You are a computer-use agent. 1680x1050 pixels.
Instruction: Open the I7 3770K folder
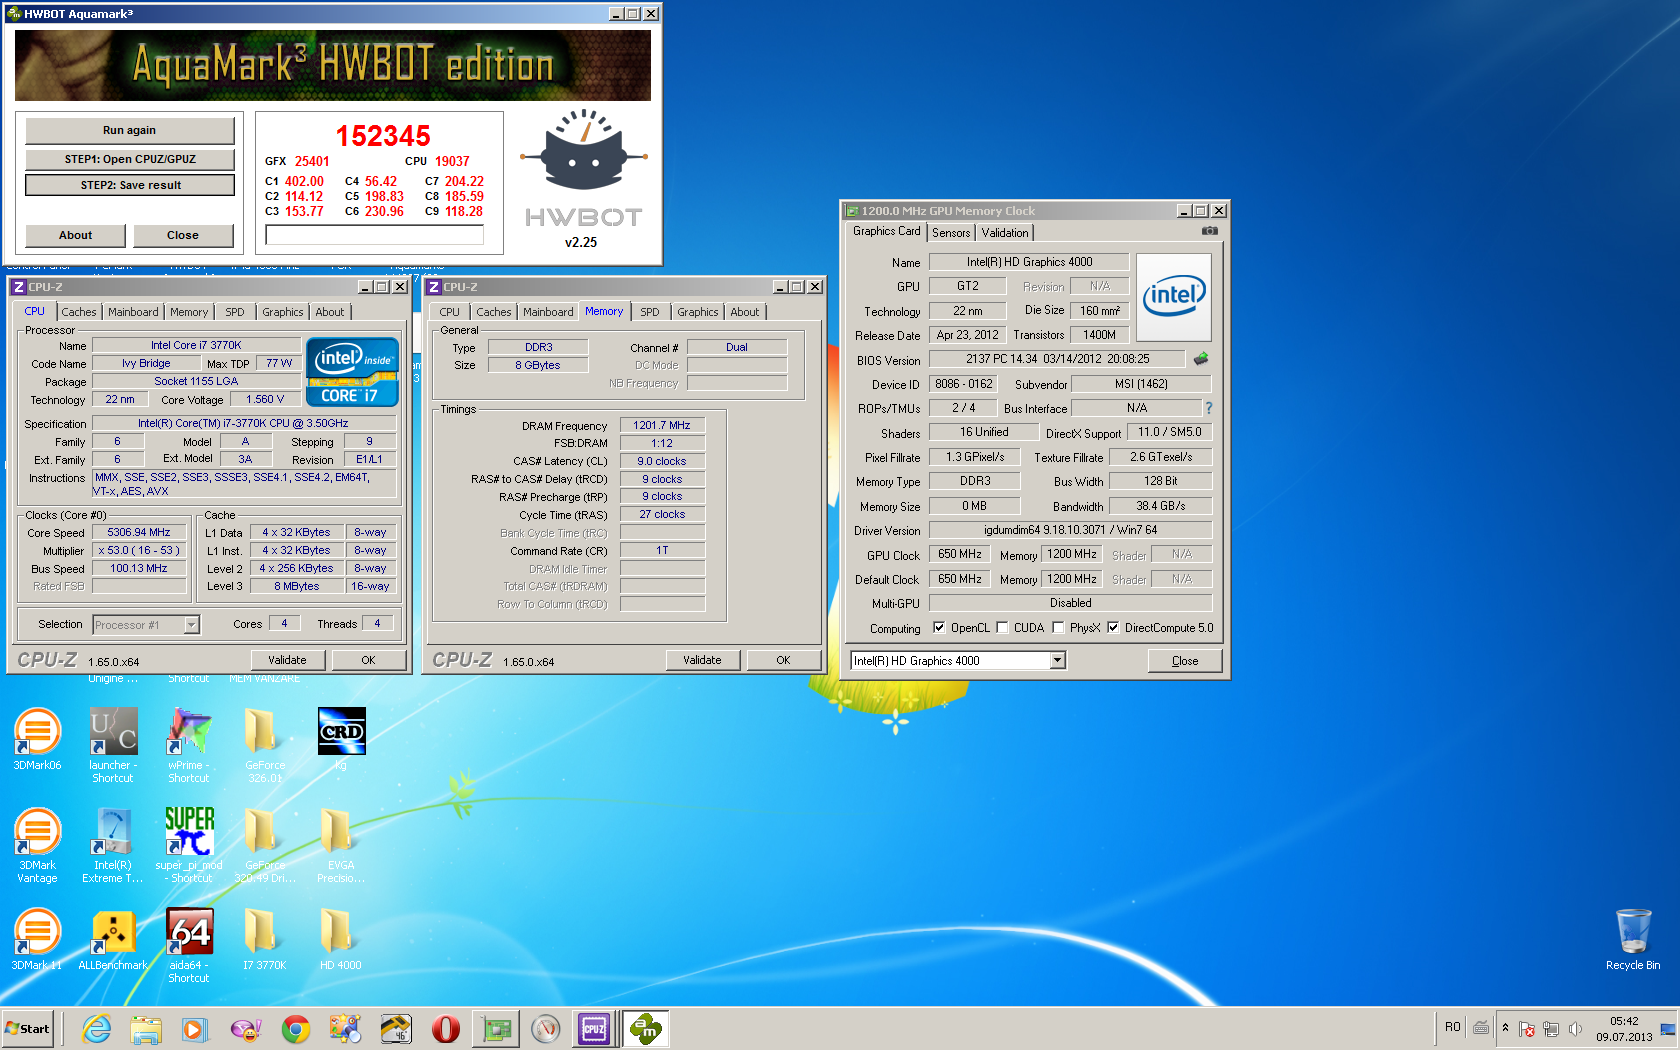[x=264, y=939]
